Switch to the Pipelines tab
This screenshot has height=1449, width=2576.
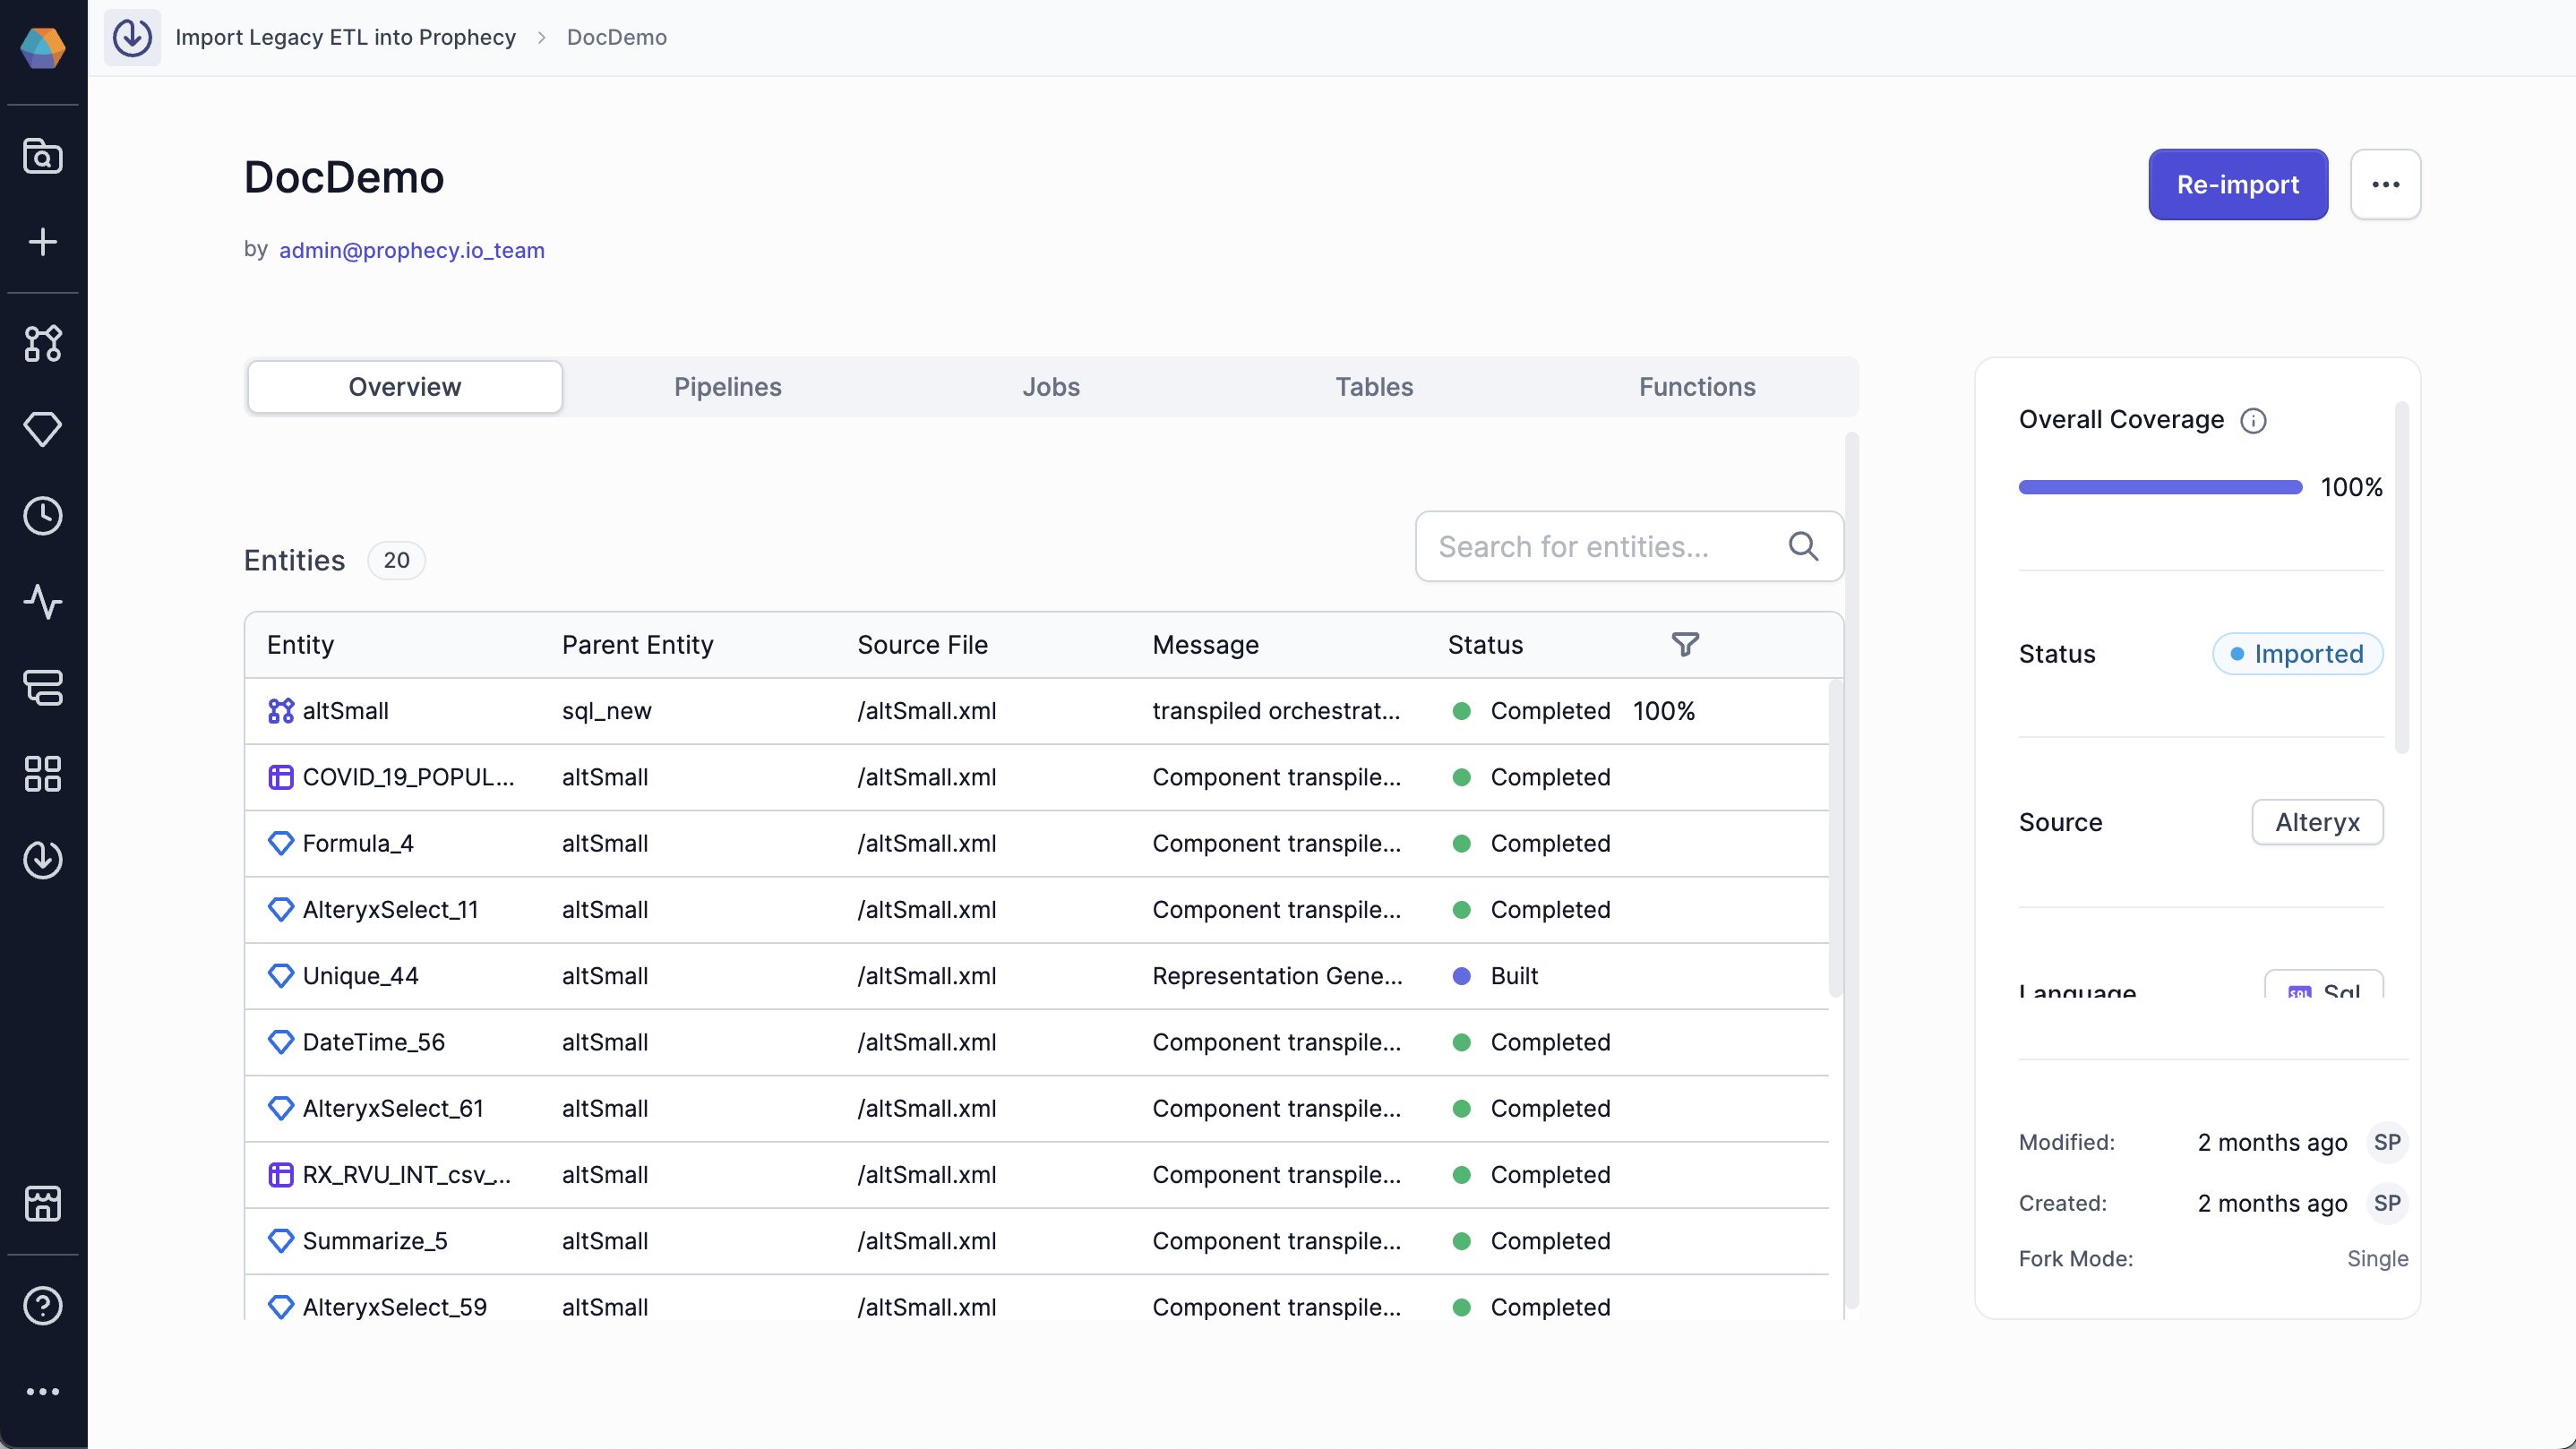click(x=727, y=387)
